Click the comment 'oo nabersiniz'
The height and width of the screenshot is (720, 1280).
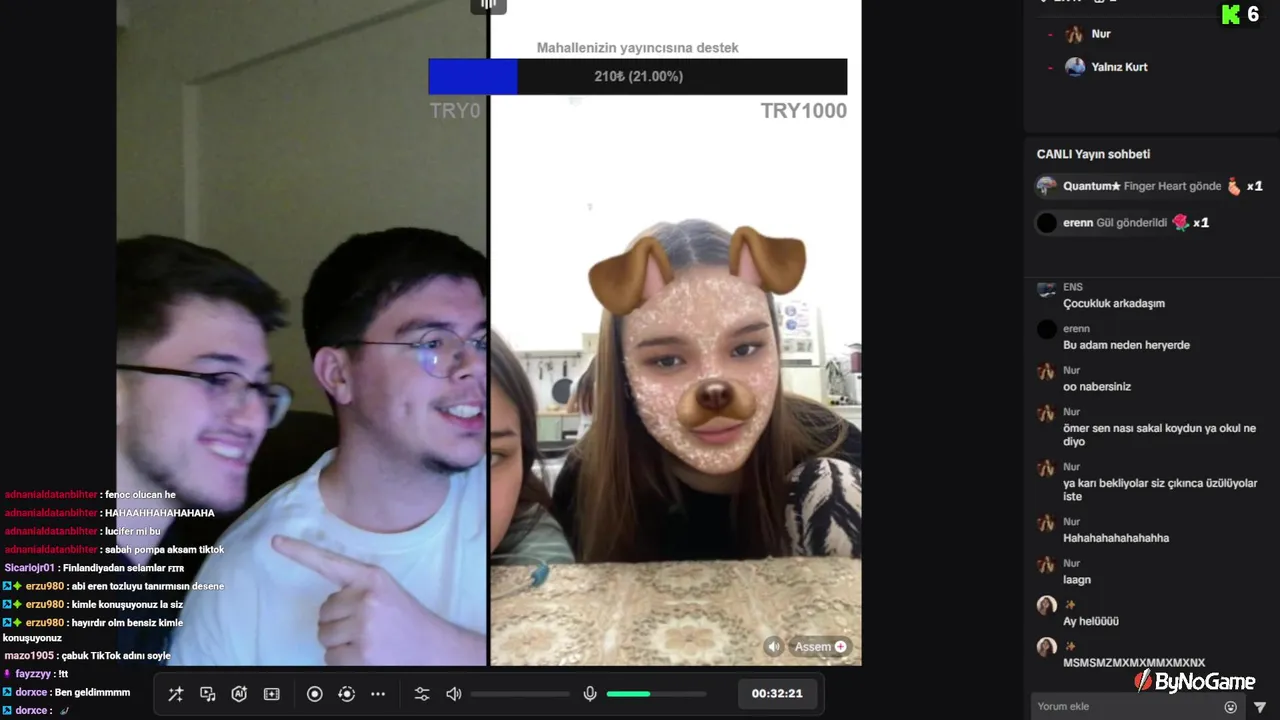(x=1097, y=387)
